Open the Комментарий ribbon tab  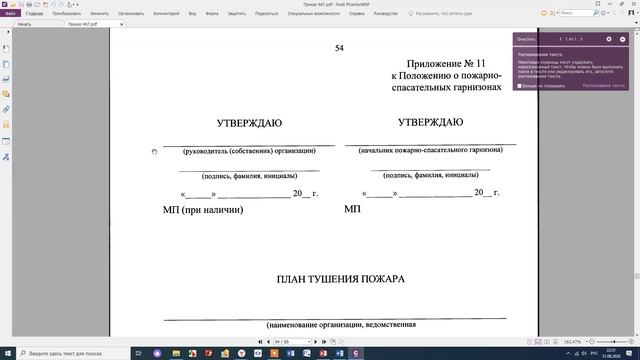point(166,13)
